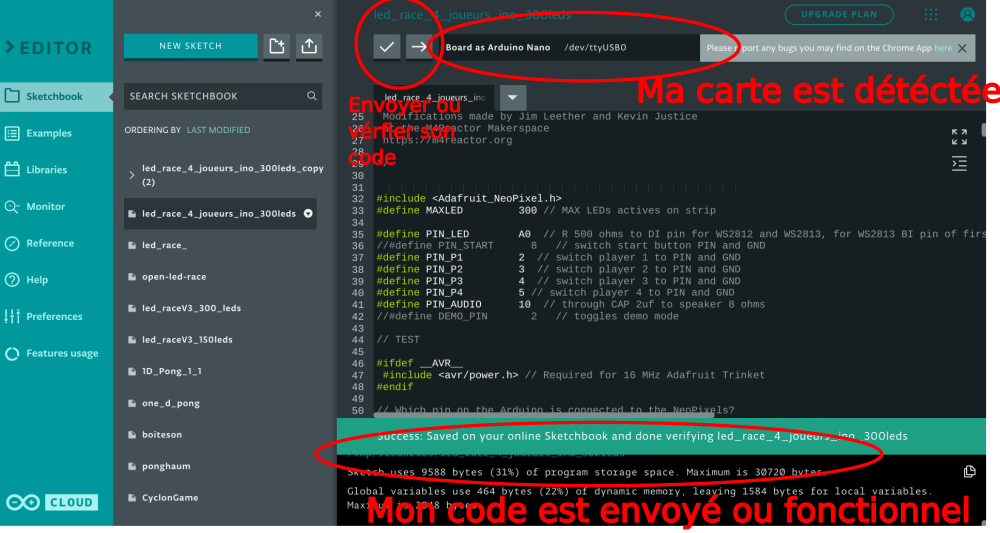Click the import sketch upload icon

(x=309, y=46)
